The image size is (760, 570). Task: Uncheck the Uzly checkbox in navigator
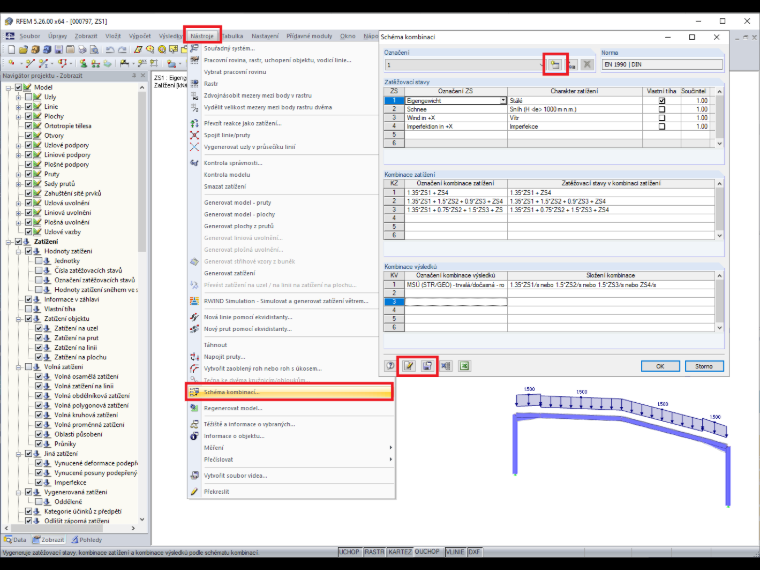click(x=29, y=97)
